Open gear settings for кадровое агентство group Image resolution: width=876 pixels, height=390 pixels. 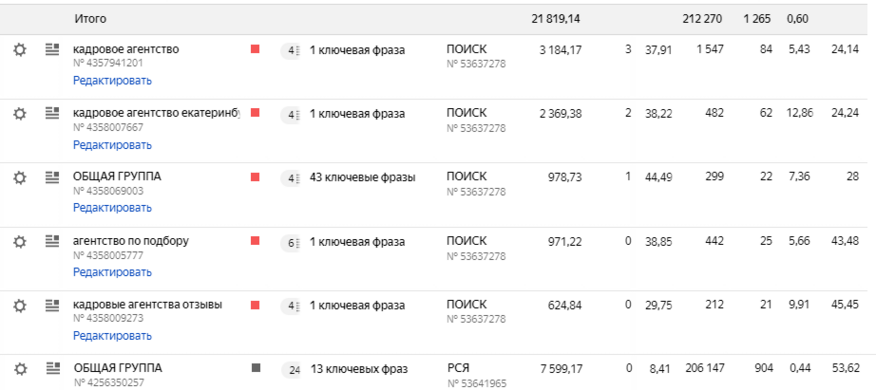(20, 50)
